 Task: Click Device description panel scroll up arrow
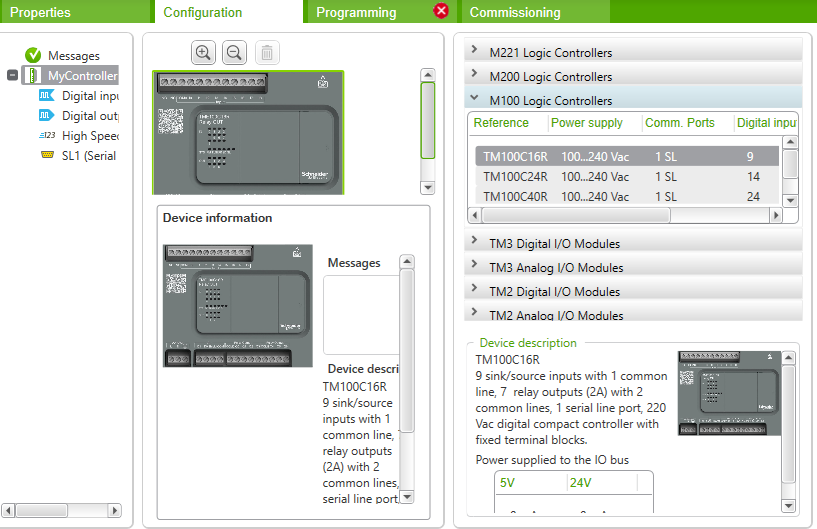(x=789, y=358)
